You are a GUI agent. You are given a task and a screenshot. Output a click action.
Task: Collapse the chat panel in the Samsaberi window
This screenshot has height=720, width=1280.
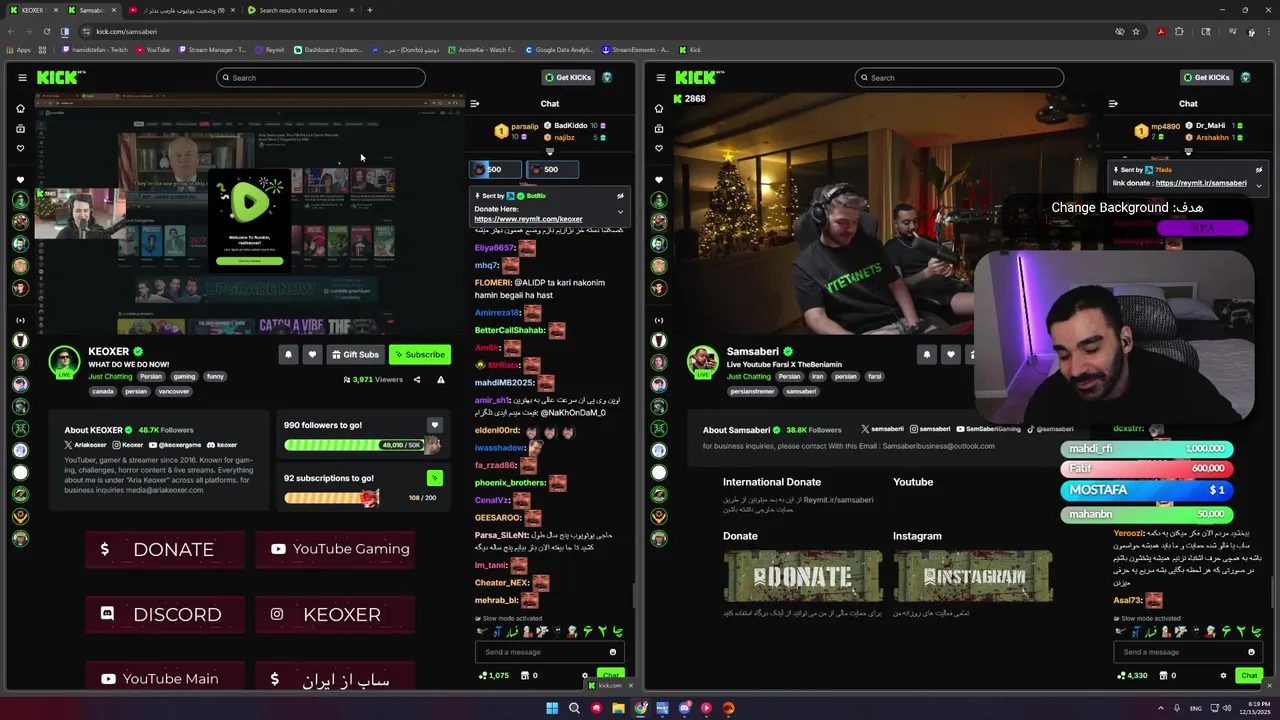(x=1113, y=103)
